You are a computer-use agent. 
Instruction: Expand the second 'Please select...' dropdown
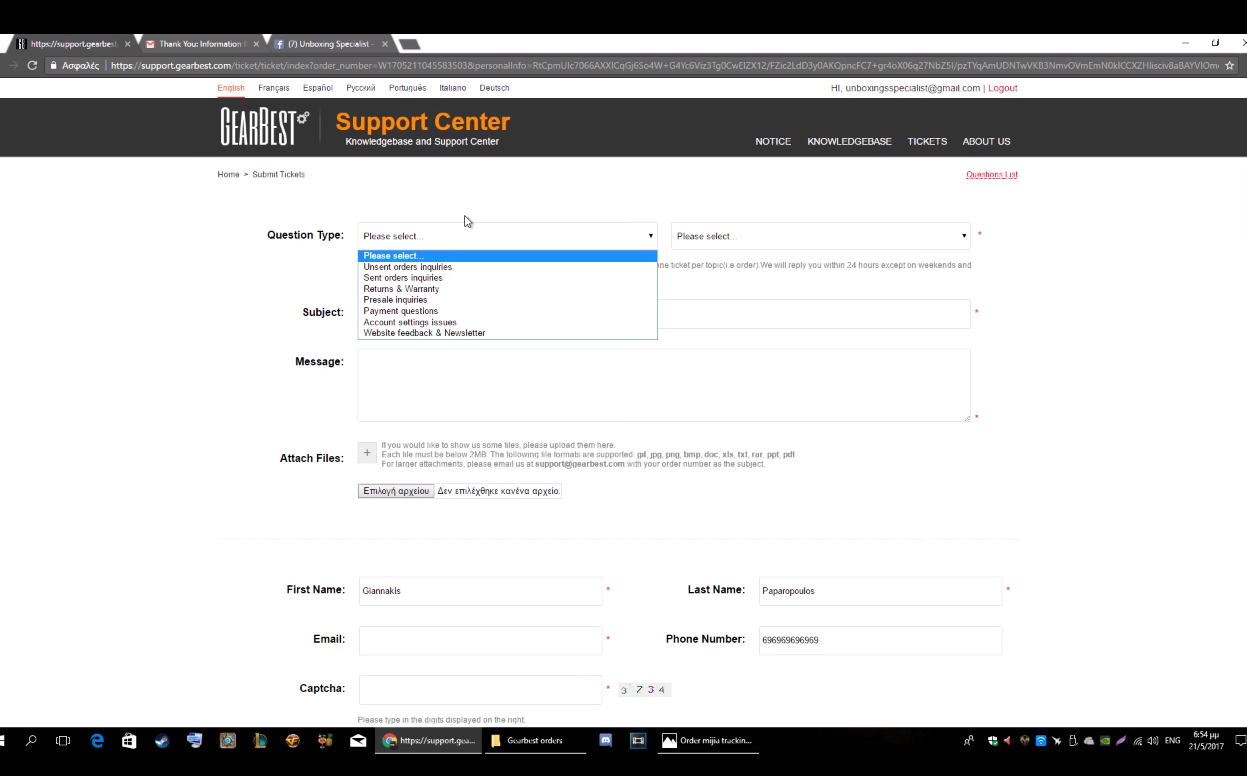(820, 236)
